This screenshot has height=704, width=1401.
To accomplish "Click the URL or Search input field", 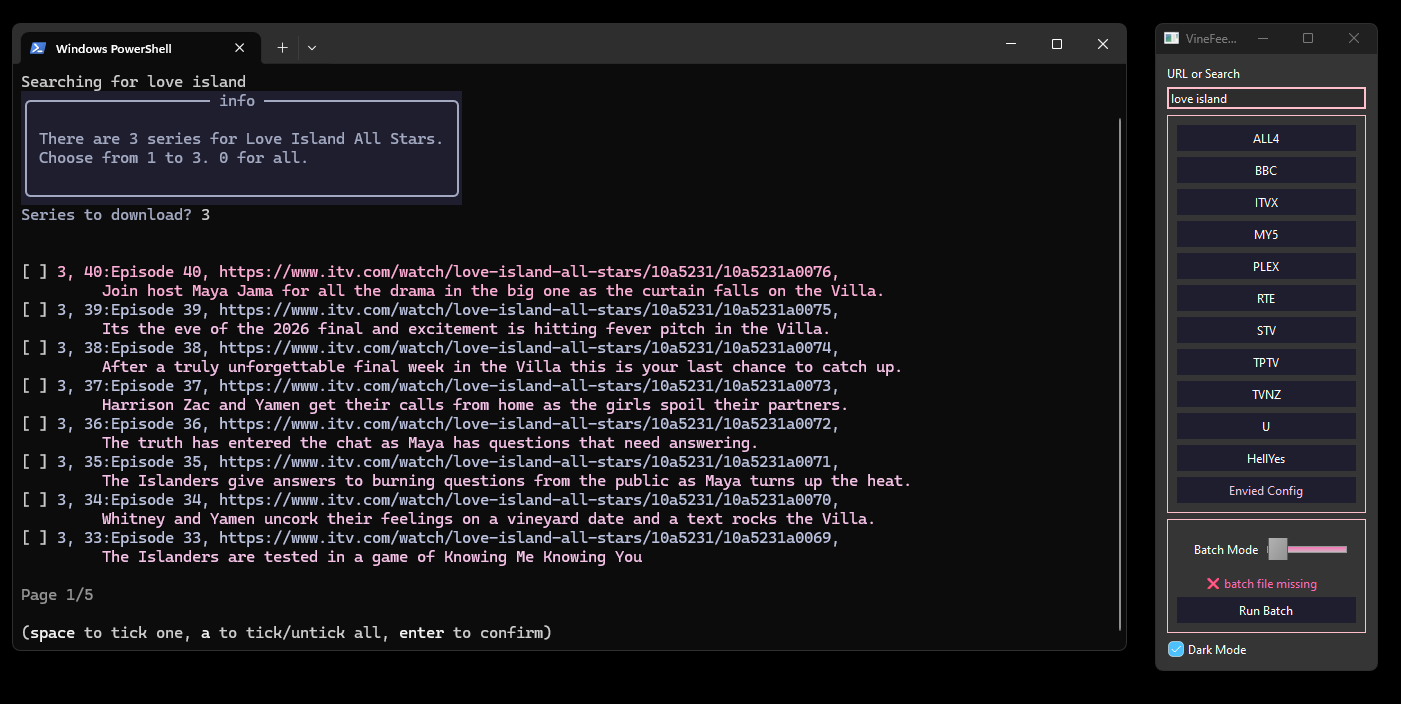I will (x=1266, y=99).
